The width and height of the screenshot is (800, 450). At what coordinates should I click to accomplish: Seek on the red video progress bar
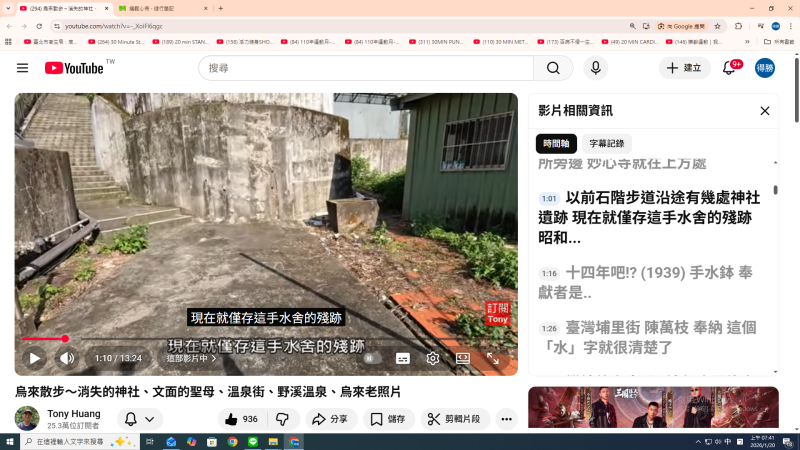(266, 339)
